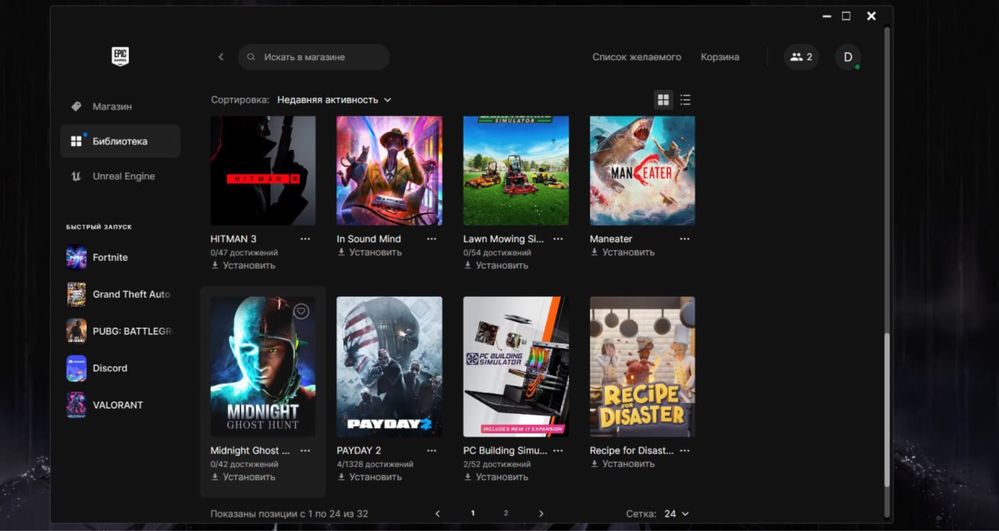Open the Unreal Engine section
The height and width of the screenshot is (531, 999).
point(120,177)
